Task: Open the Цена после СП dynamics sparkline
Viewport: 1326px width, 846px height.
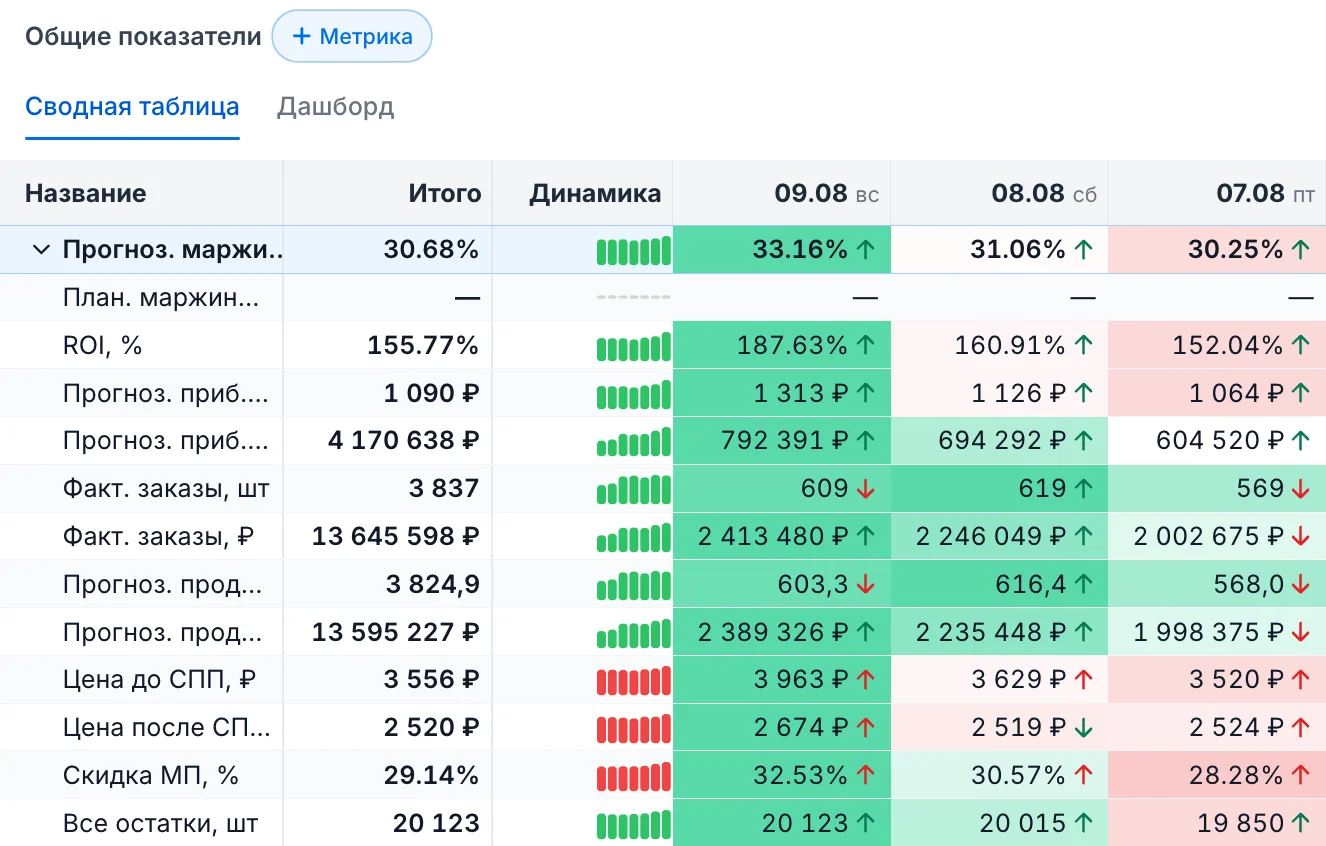Action: pyautogui.click(x=633, y=728)
